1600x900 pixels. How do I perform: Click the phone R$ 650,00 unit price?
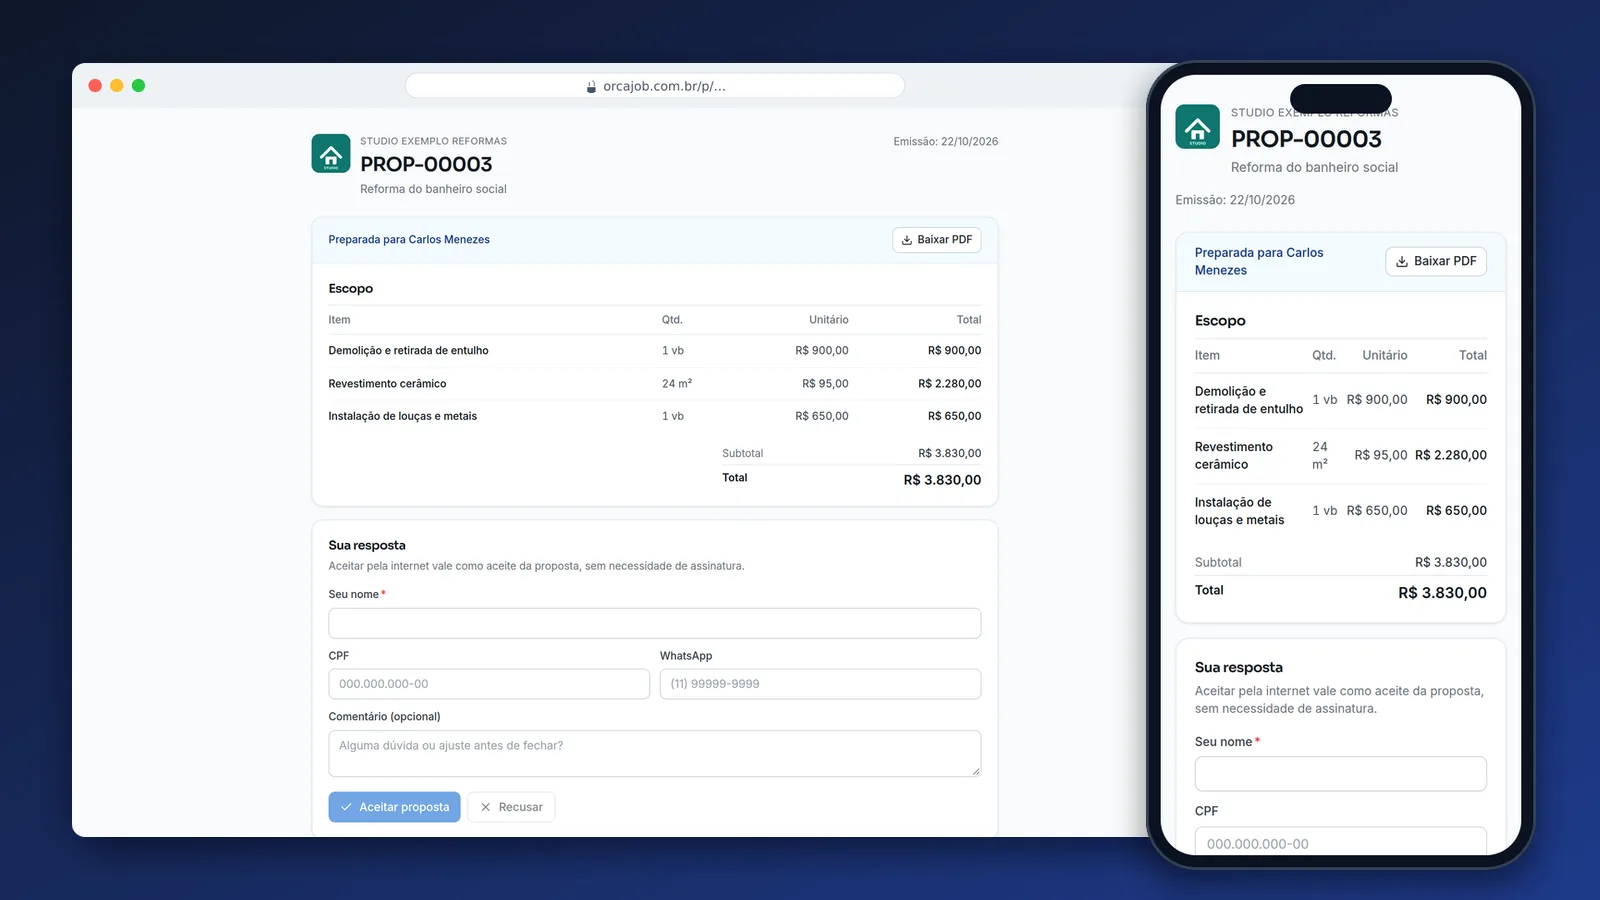tap(1376, 511)
